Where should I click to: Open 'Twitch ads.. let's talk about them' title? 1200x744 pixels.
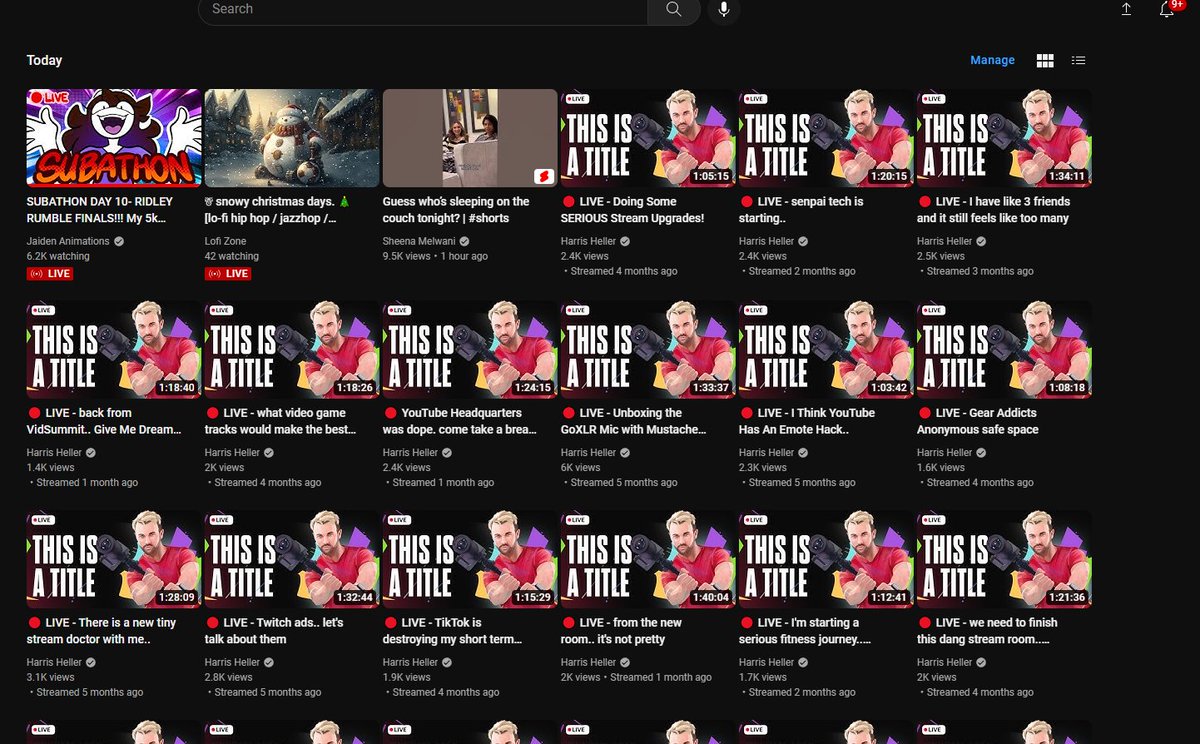[275, 631]
